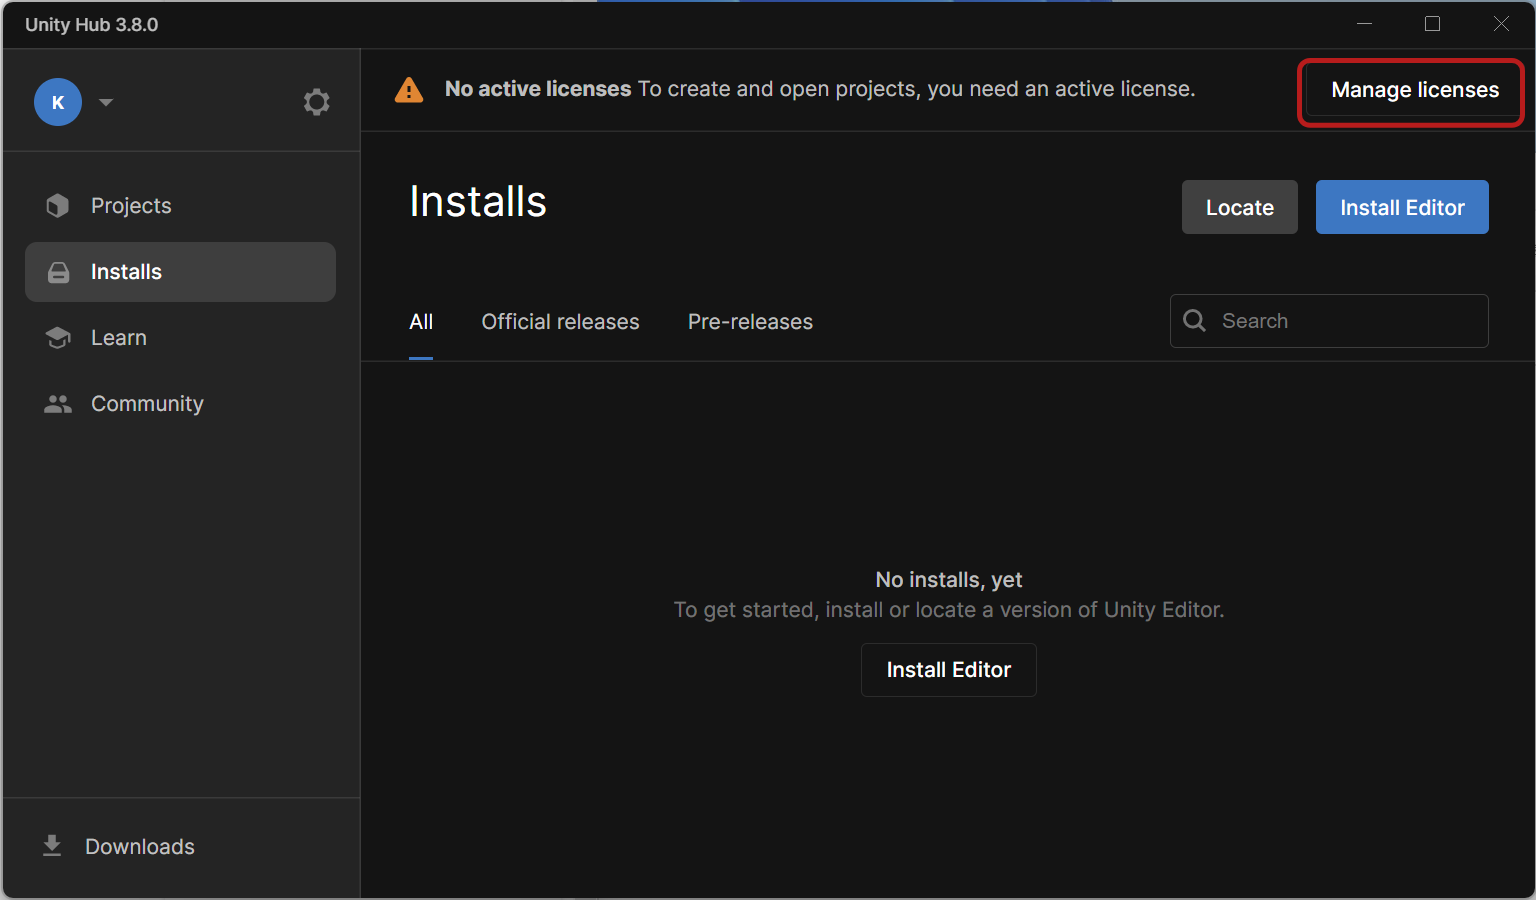Click the blue Install Editor button
This screenshot has width=1536, height=900.
pyautogui.click(x=1402, y=207)
